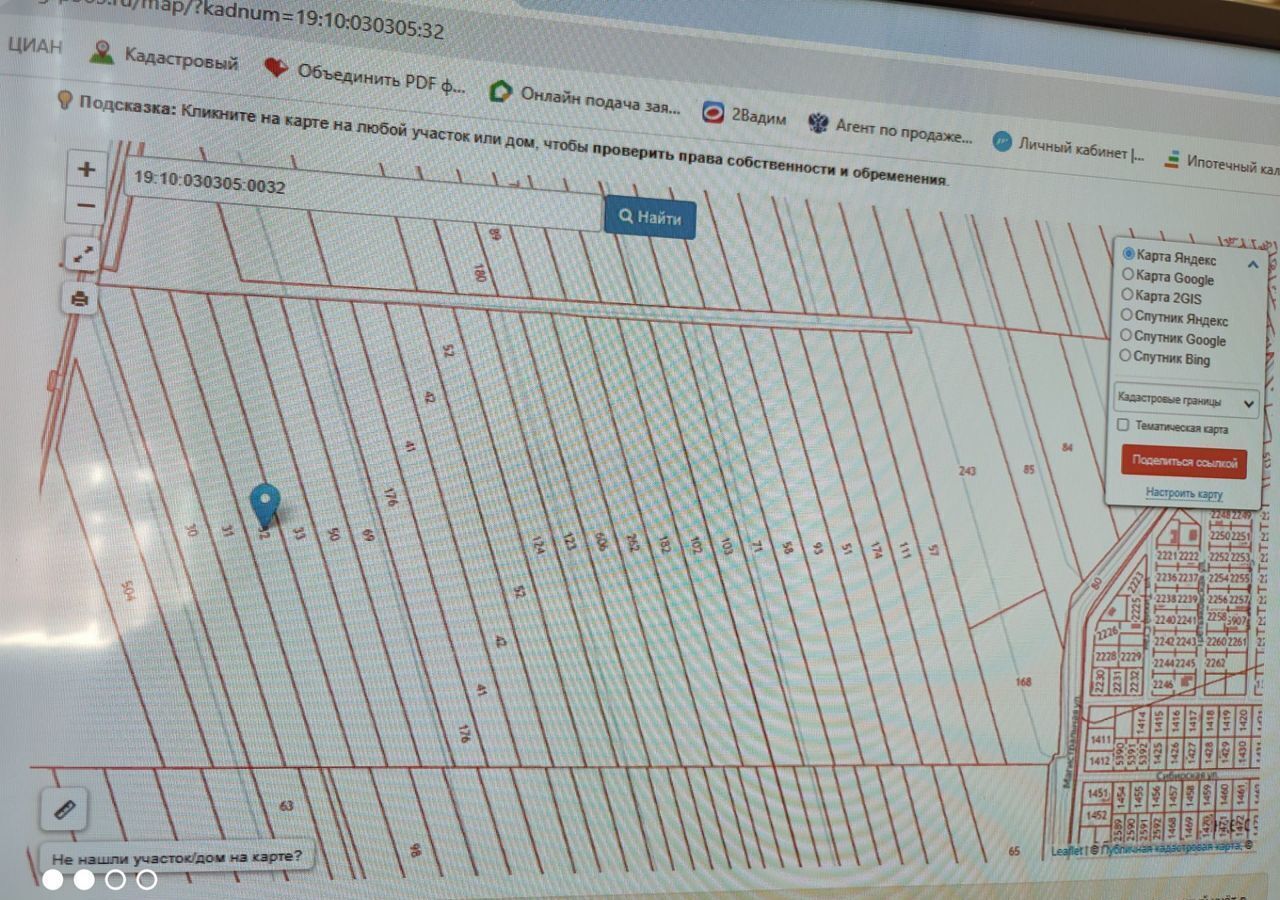Select parcel labeled 98 on map
This screenshot has height=900, width=1280.
pyautogui.click(x=414, y=851)
